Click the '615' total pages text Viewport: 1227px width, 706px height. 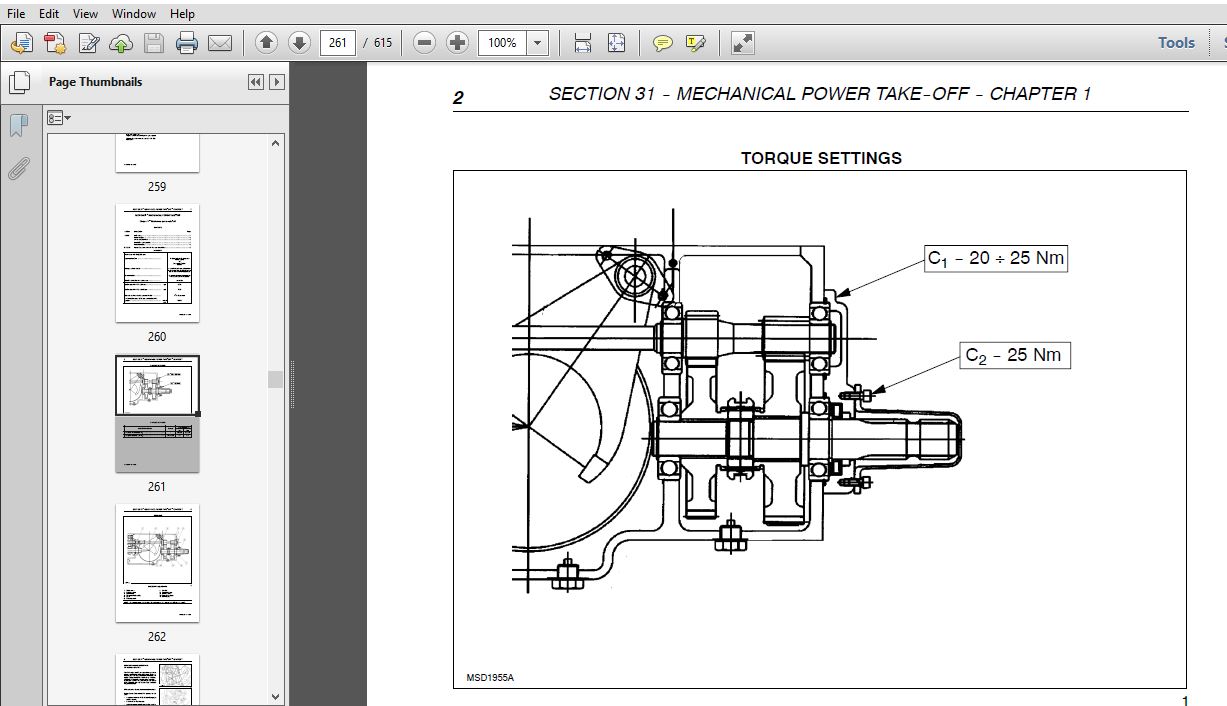click(x=383, y=43)
